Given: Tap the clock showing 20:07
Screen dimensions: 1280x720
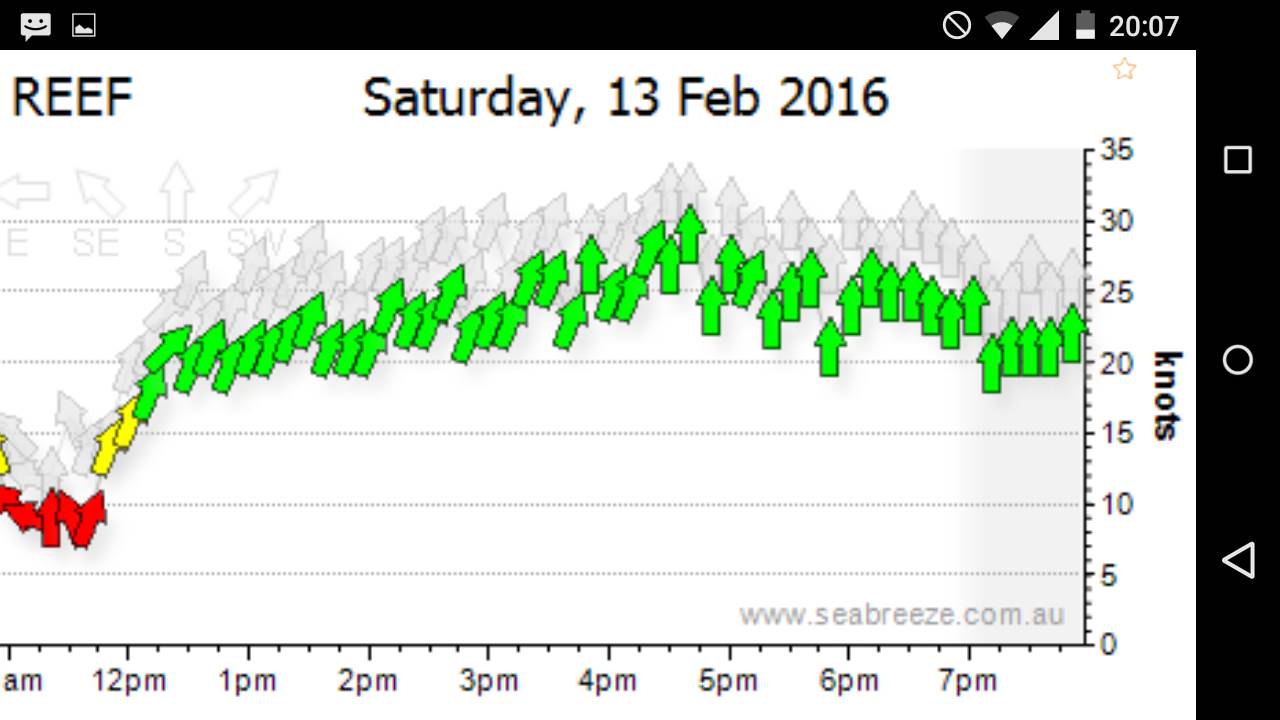Looking at the screenshot, I should 1145,27.
